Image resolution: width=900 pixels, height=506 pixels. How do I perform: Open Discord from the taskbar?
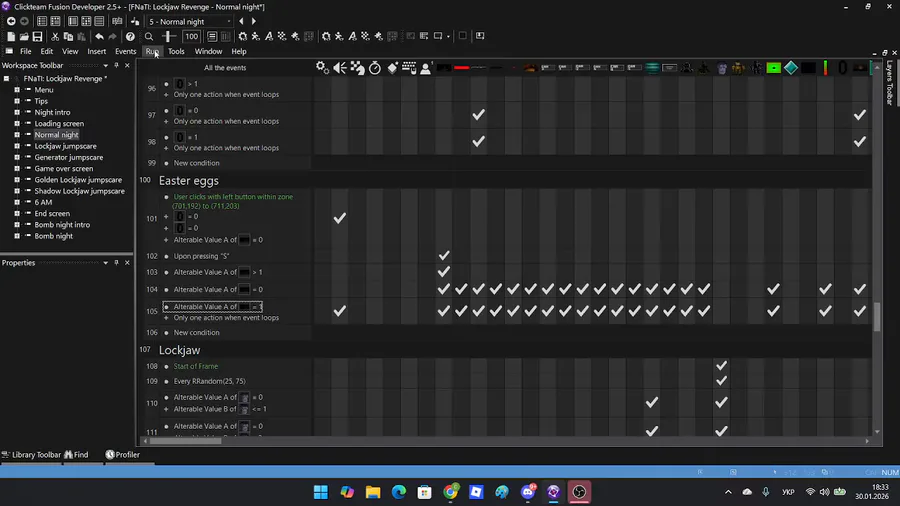[528, 492]
